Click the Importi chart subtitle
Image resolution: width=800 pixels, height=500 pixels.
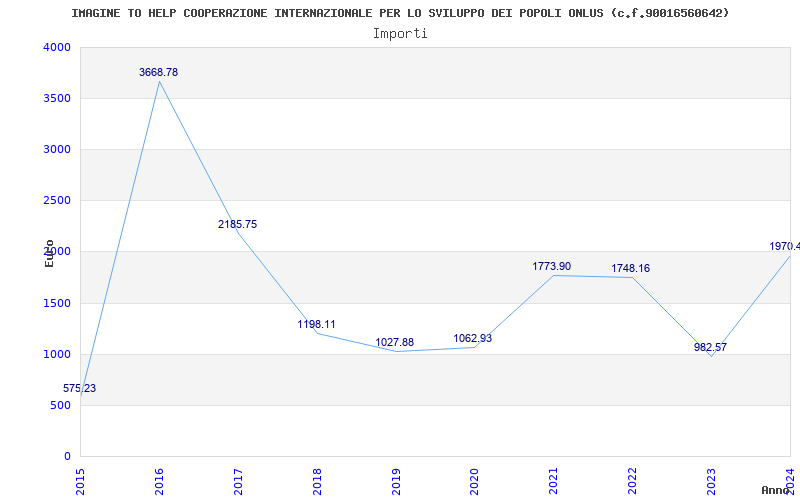pyautogui.click(x=400, y=34)
